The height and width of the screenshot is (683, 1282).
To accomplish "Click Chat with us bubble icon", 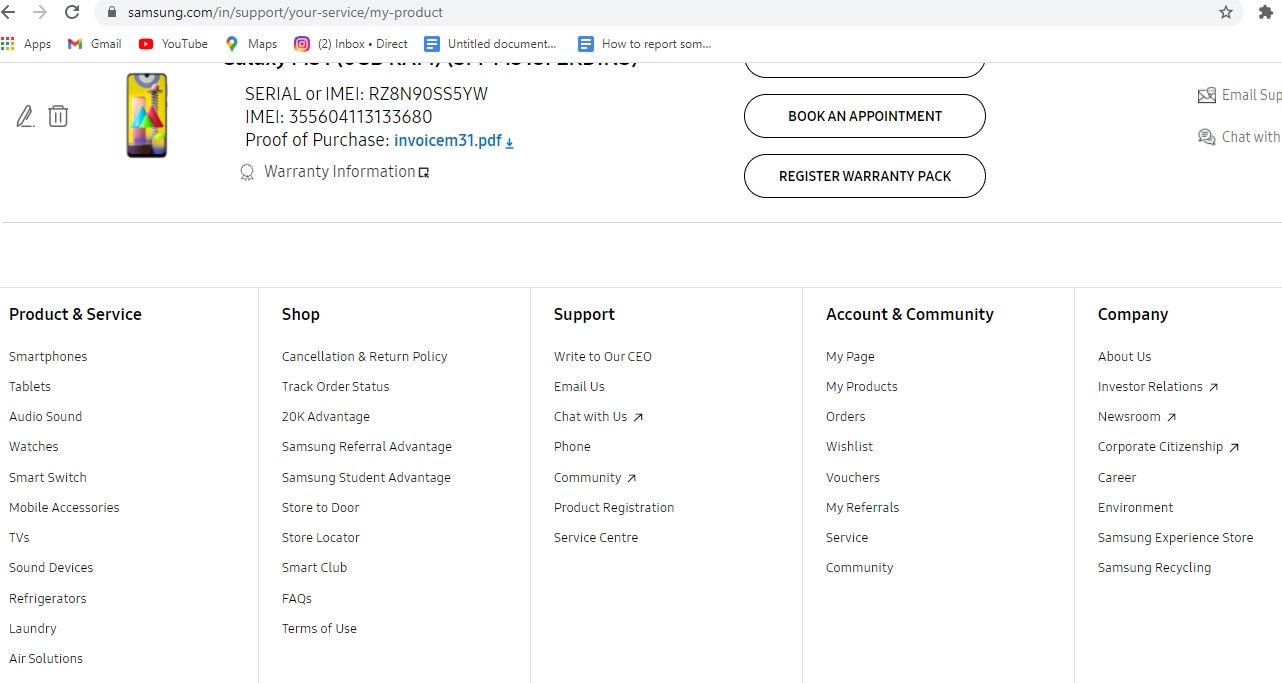I will 1207,137.
